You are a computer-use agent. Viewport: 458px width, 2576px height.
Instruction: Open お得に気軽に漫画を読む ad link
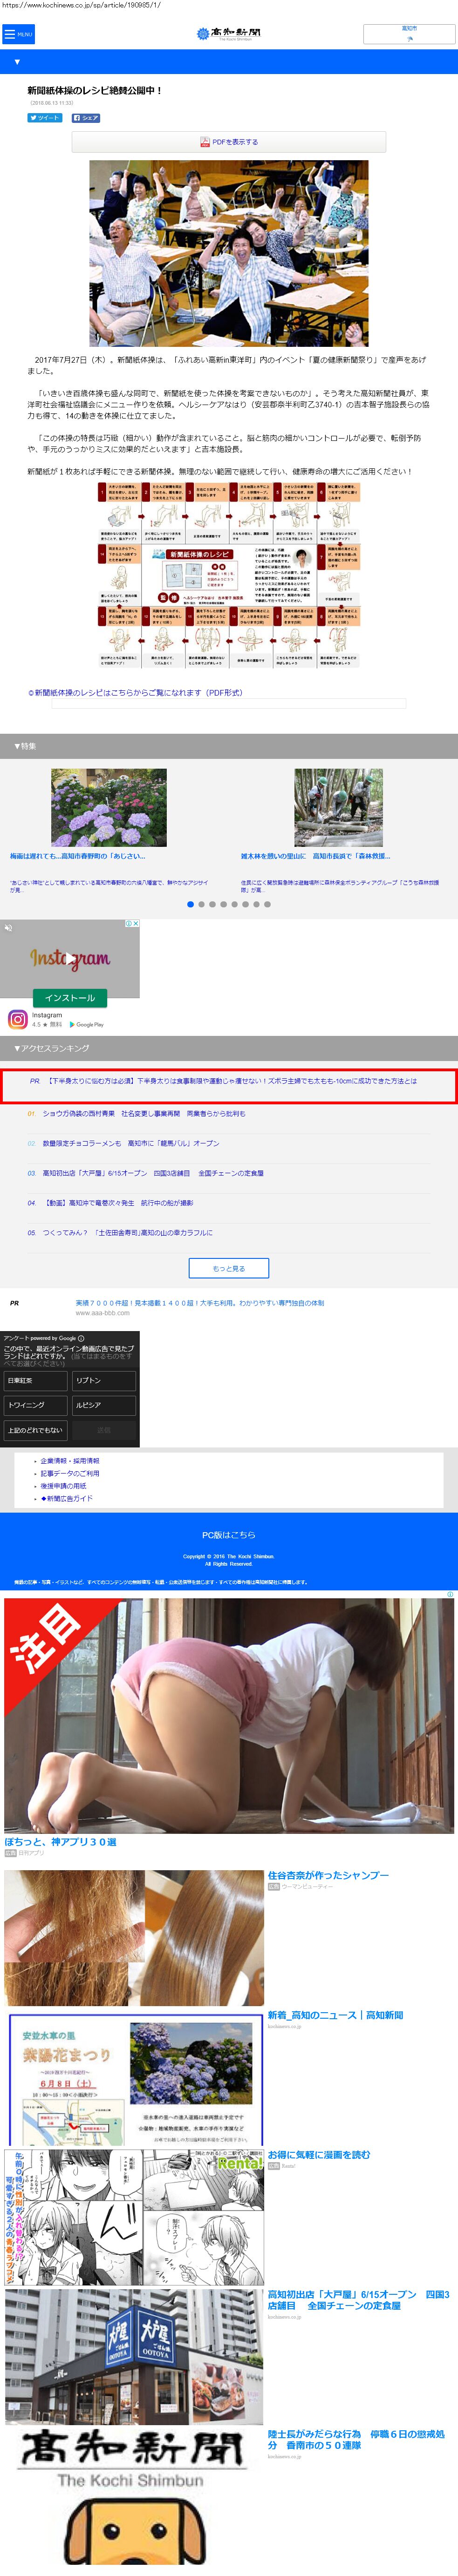click(x=319, y=2155)
